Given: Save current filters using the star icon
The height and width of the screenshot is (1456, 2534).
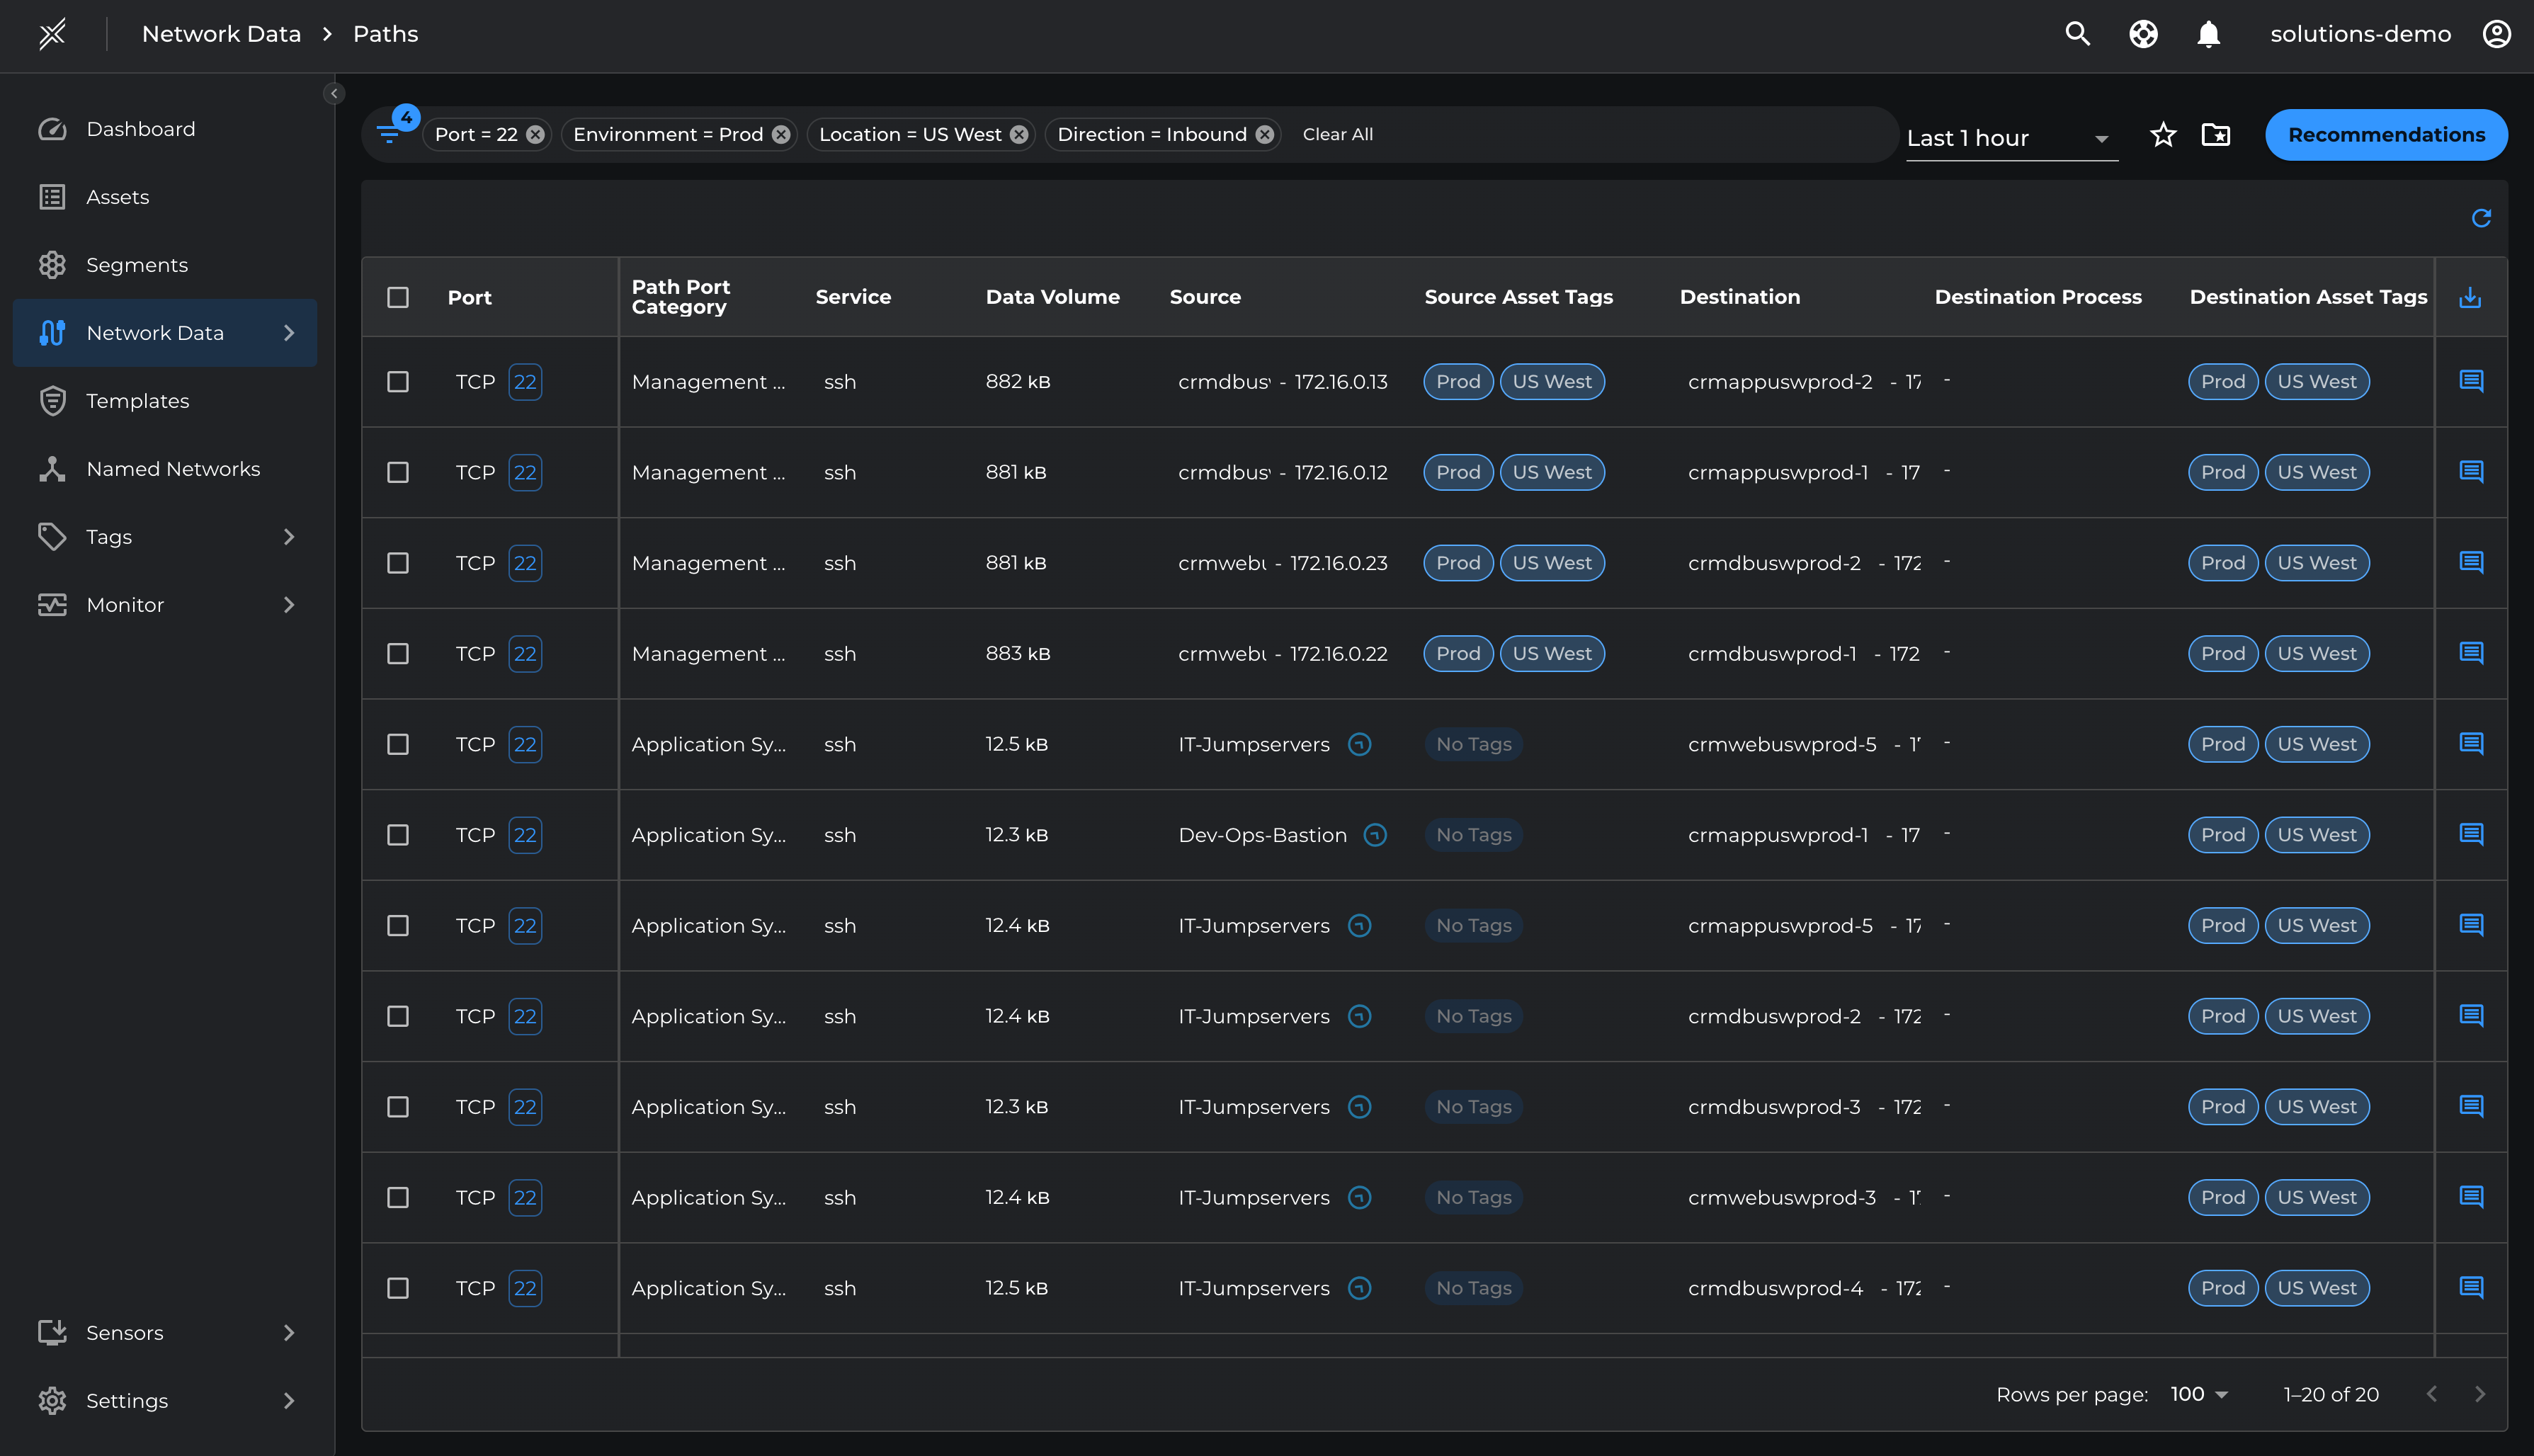Looking at the screenshot, I should (2163, 135).
